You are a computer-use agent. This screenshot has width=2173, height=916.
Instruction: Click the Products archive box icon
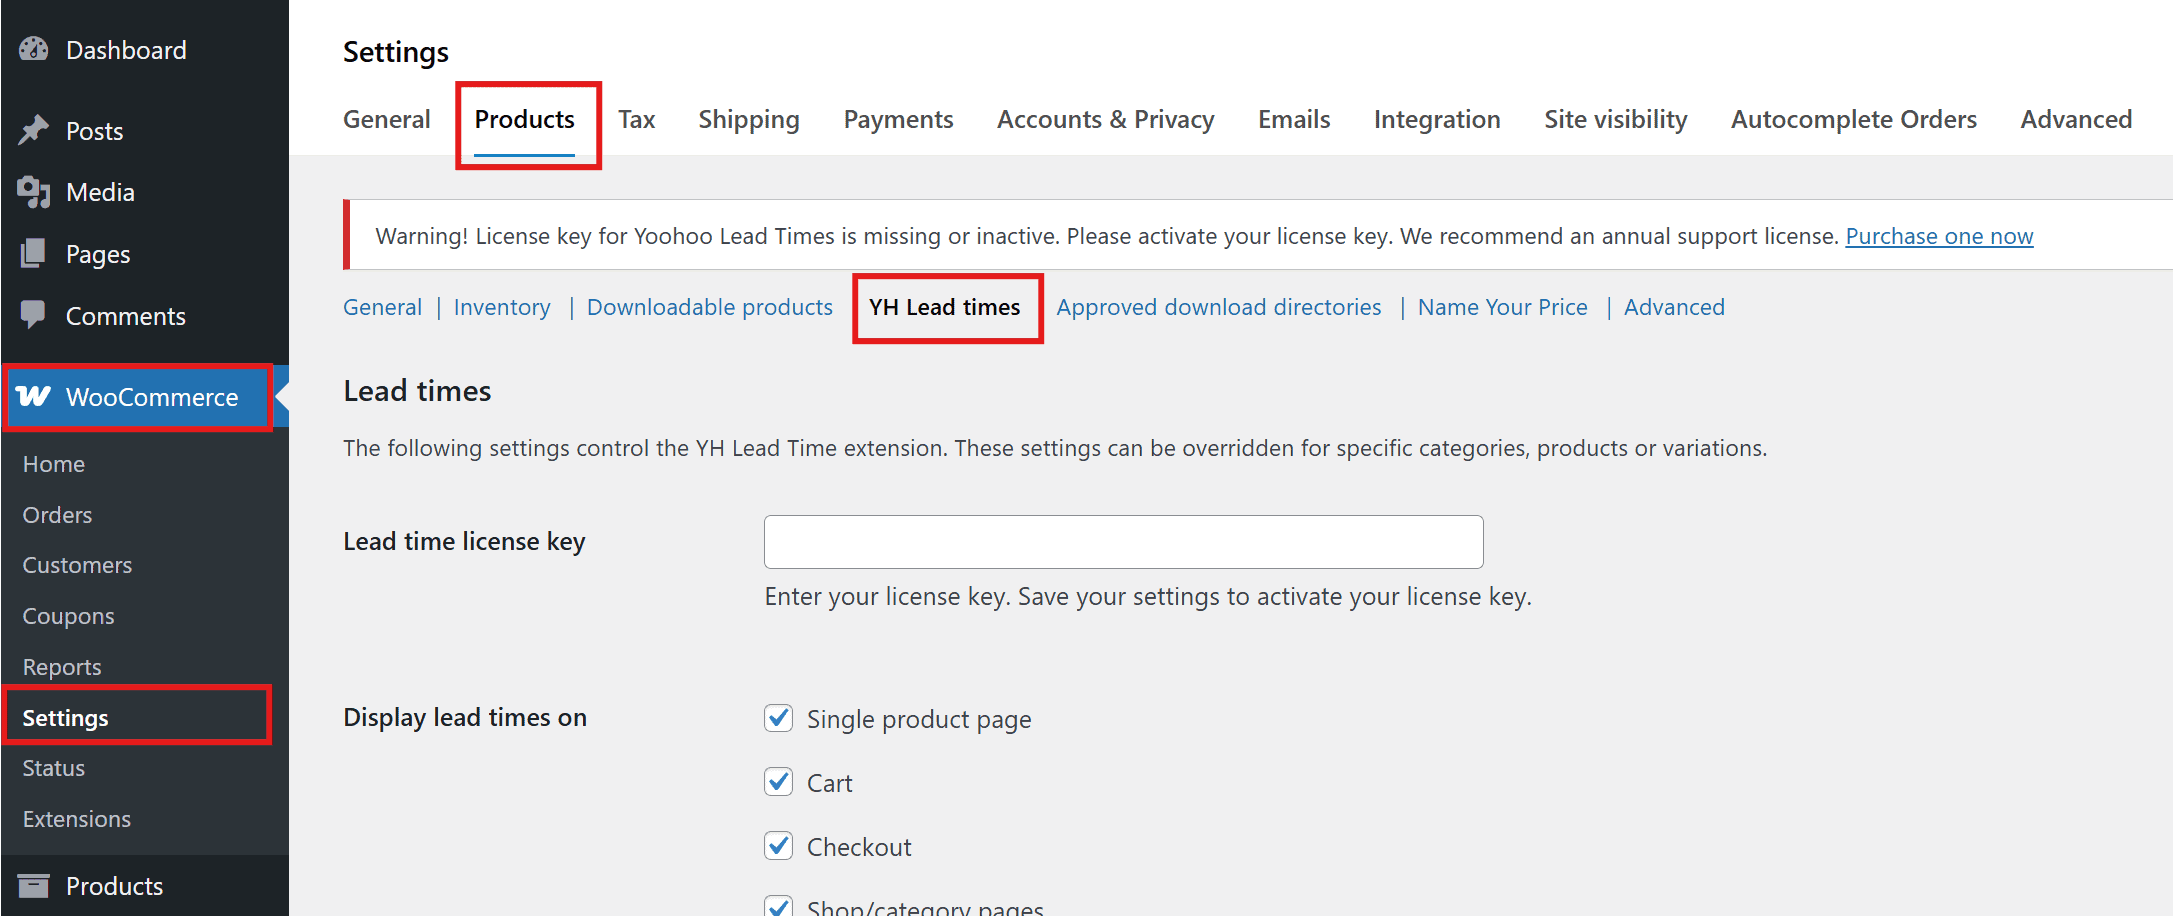click(33, 886)
